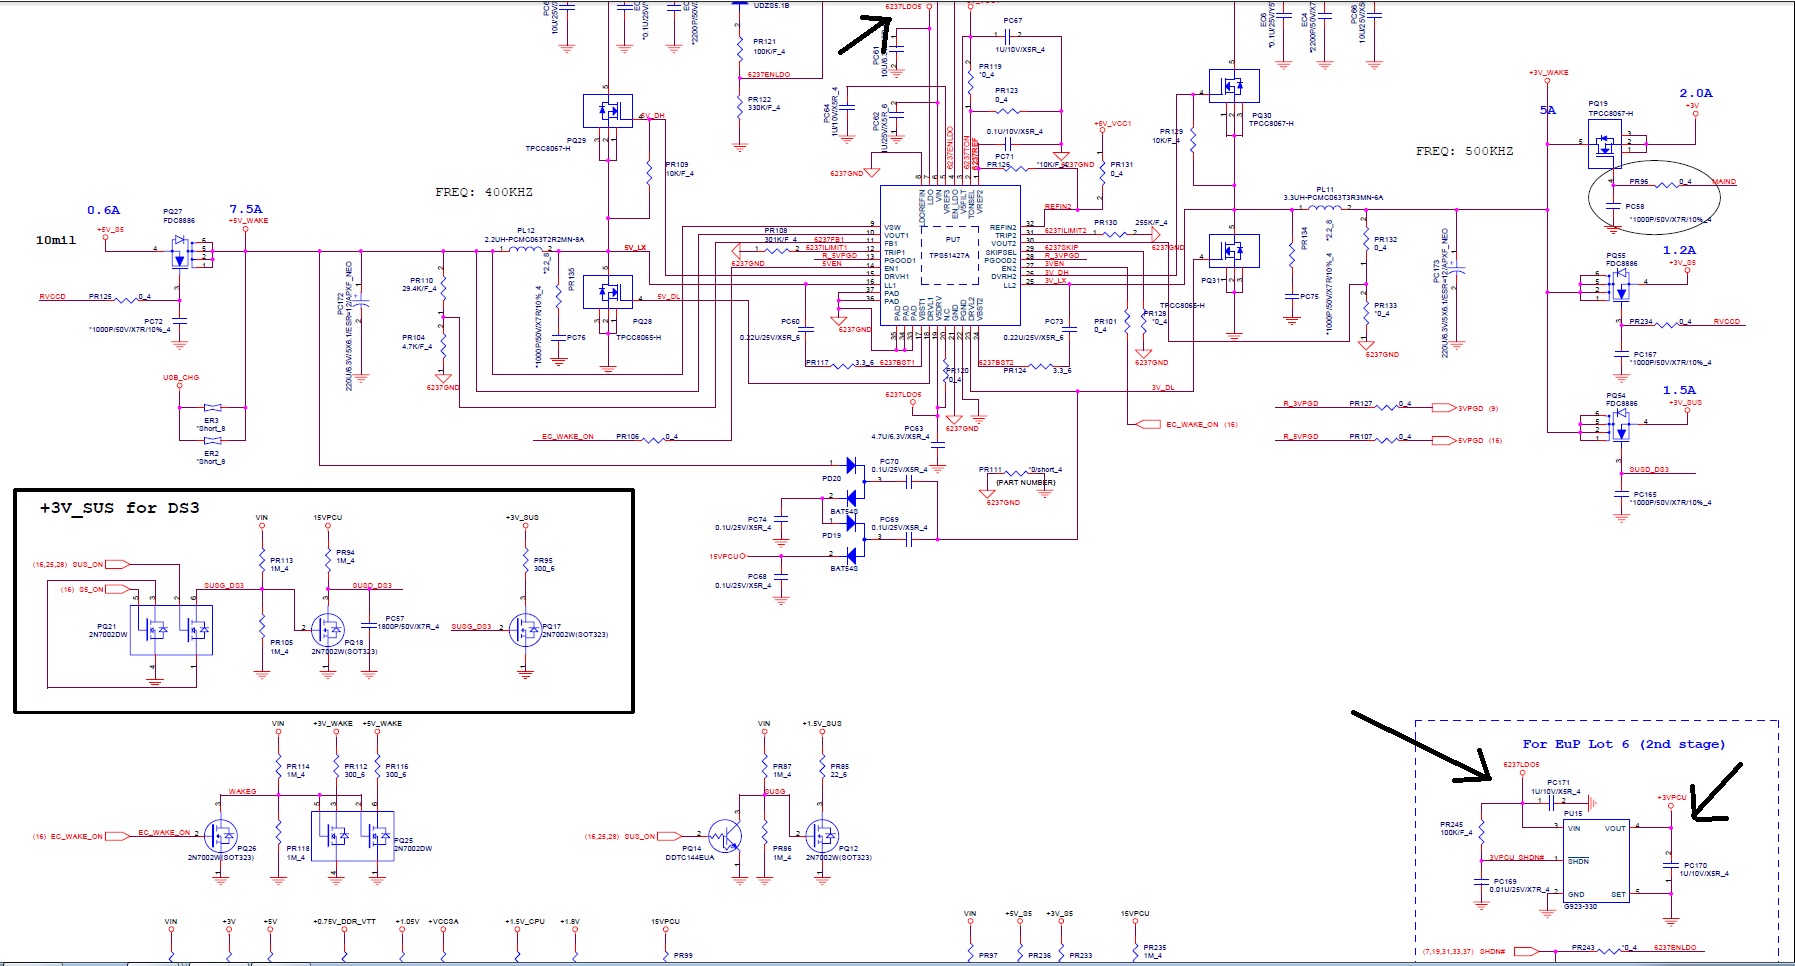
Task: Click the 1.2A current label
Action: [1679, 250]
